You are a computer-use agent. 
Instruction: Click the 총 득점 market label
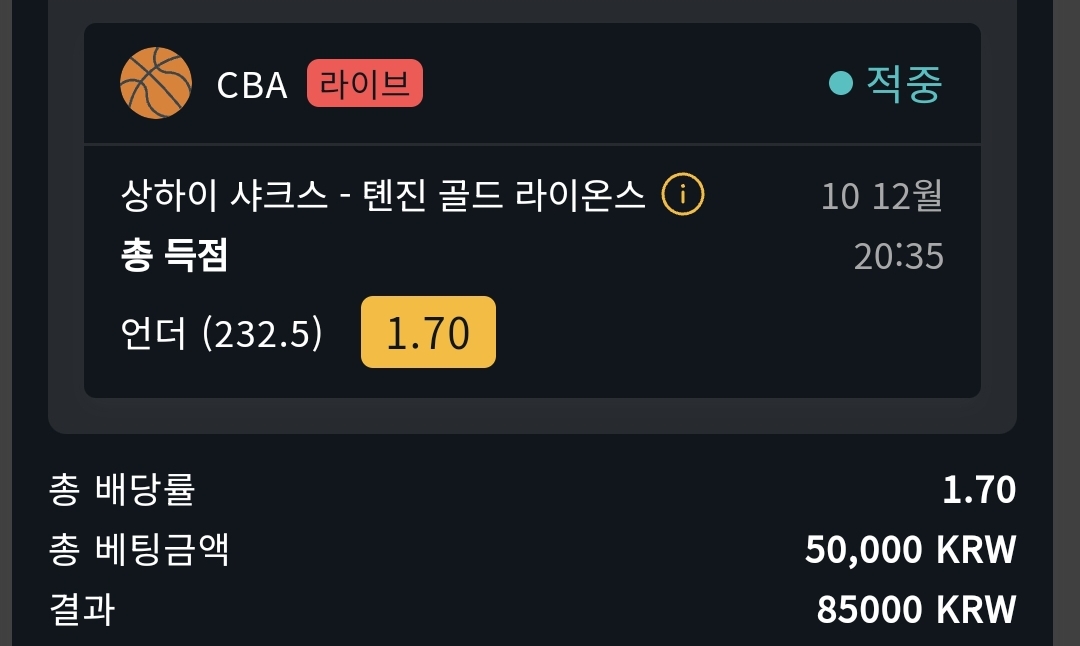coord(174,255)
